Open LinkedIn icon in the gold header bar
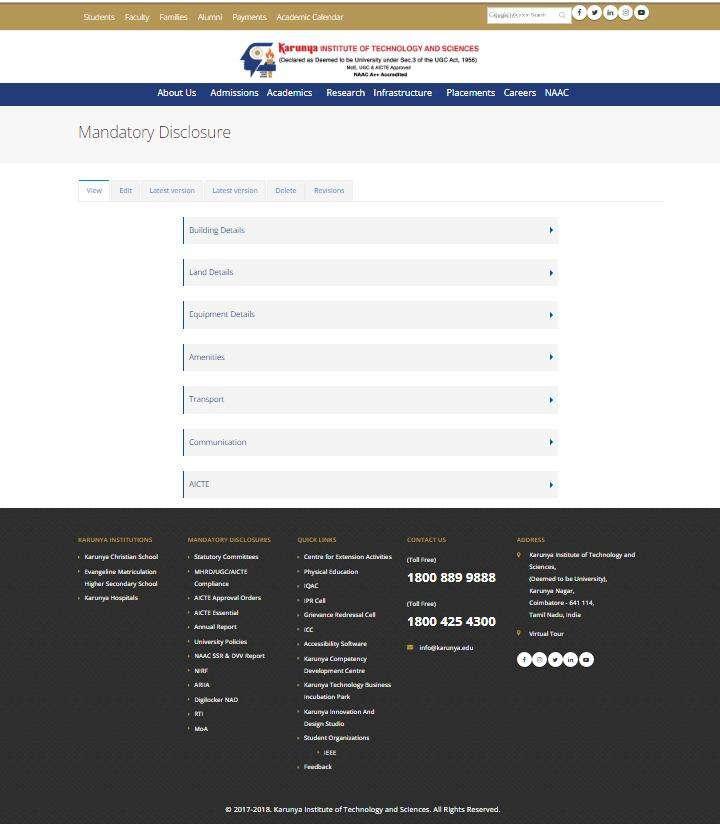Image resolution: width=720 pixels, height=824 pixels. 610,13
